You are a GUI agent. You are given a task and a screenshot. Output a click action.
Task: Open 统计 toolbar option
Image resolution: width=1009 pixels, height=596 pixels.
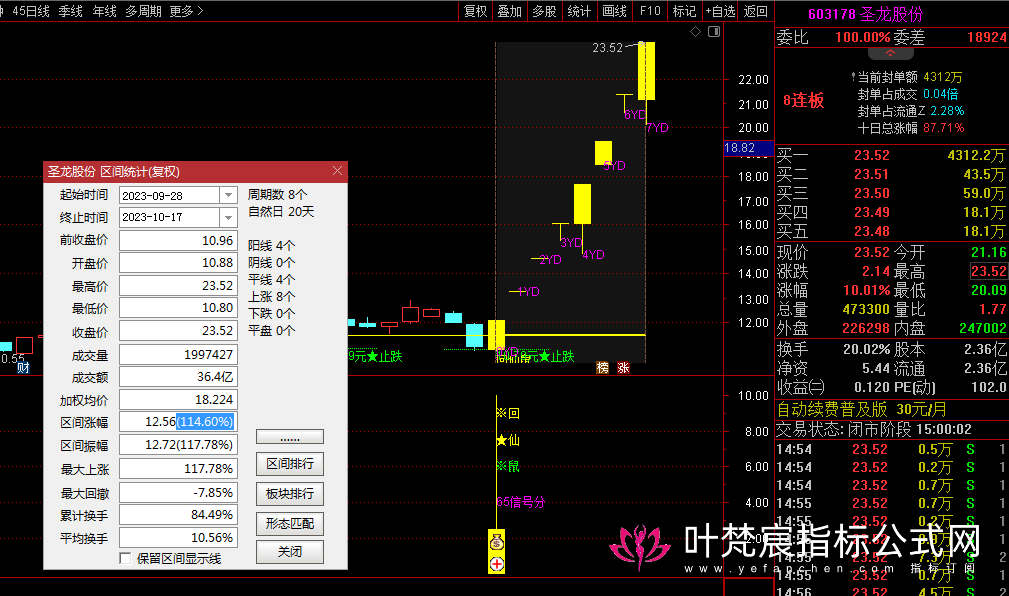tap(579, 11)
